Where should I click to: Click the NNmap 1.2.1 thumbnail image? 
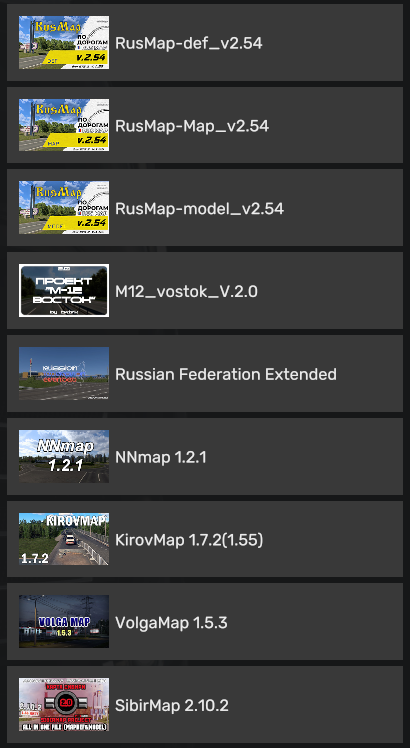64,456
